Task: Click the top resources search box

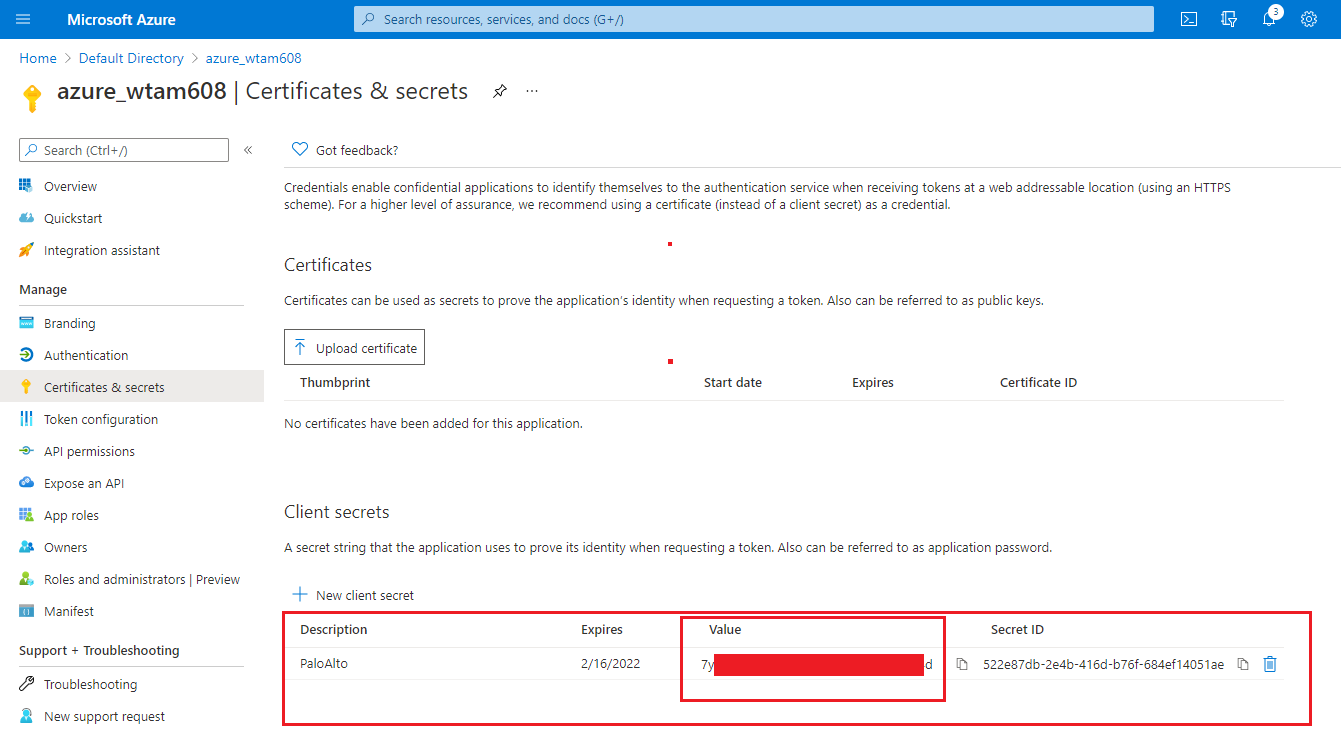Action: coord(753,19)
